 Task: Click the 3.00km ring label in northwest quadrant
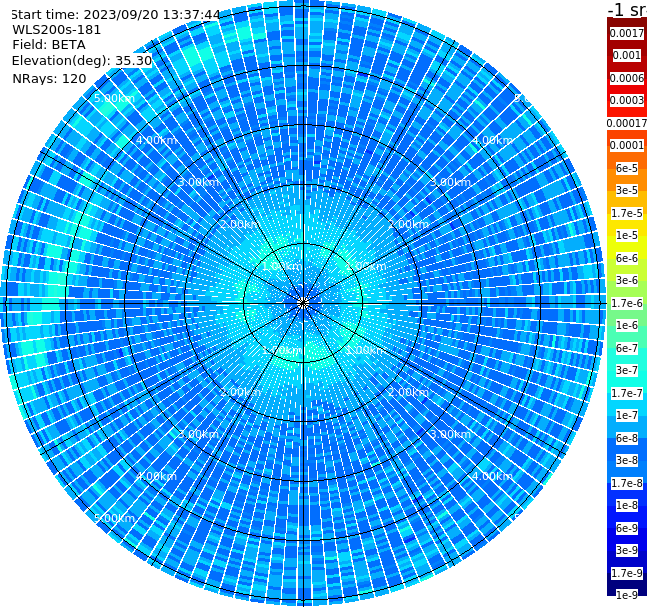tap(198, 182)
